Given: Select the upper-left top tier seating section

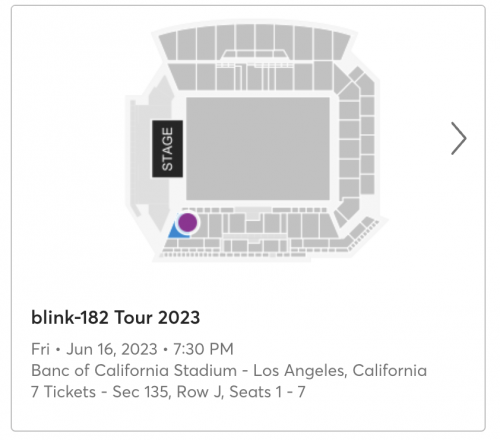Looking at the screenshot, I should 168,47.
